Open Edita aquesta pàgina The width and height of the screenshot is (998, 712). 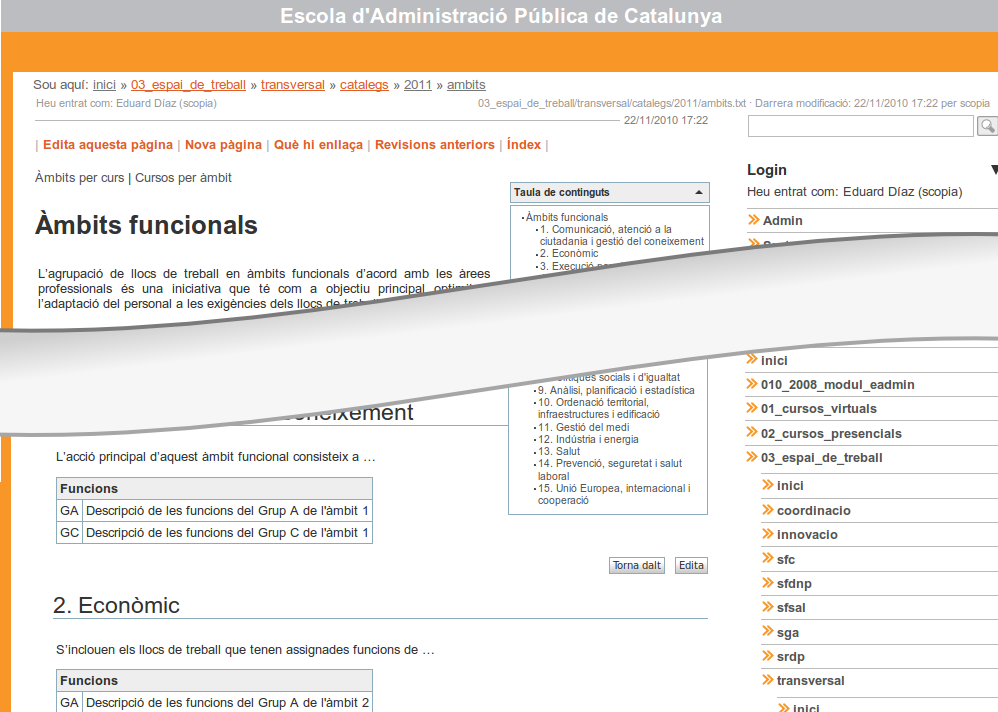108,145
